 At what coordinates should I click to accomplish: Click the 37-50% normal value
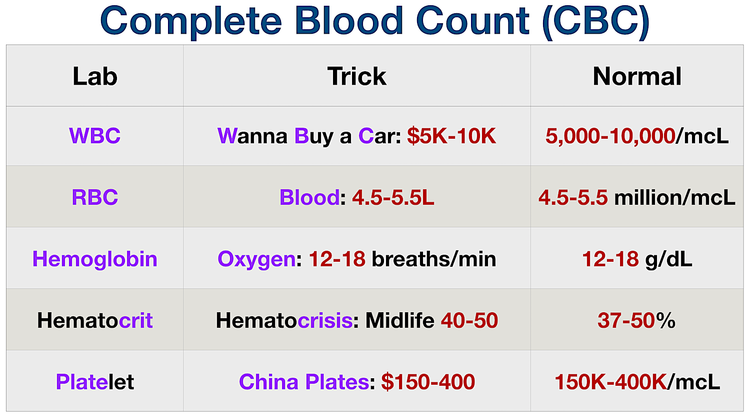[x=637, y=320]
